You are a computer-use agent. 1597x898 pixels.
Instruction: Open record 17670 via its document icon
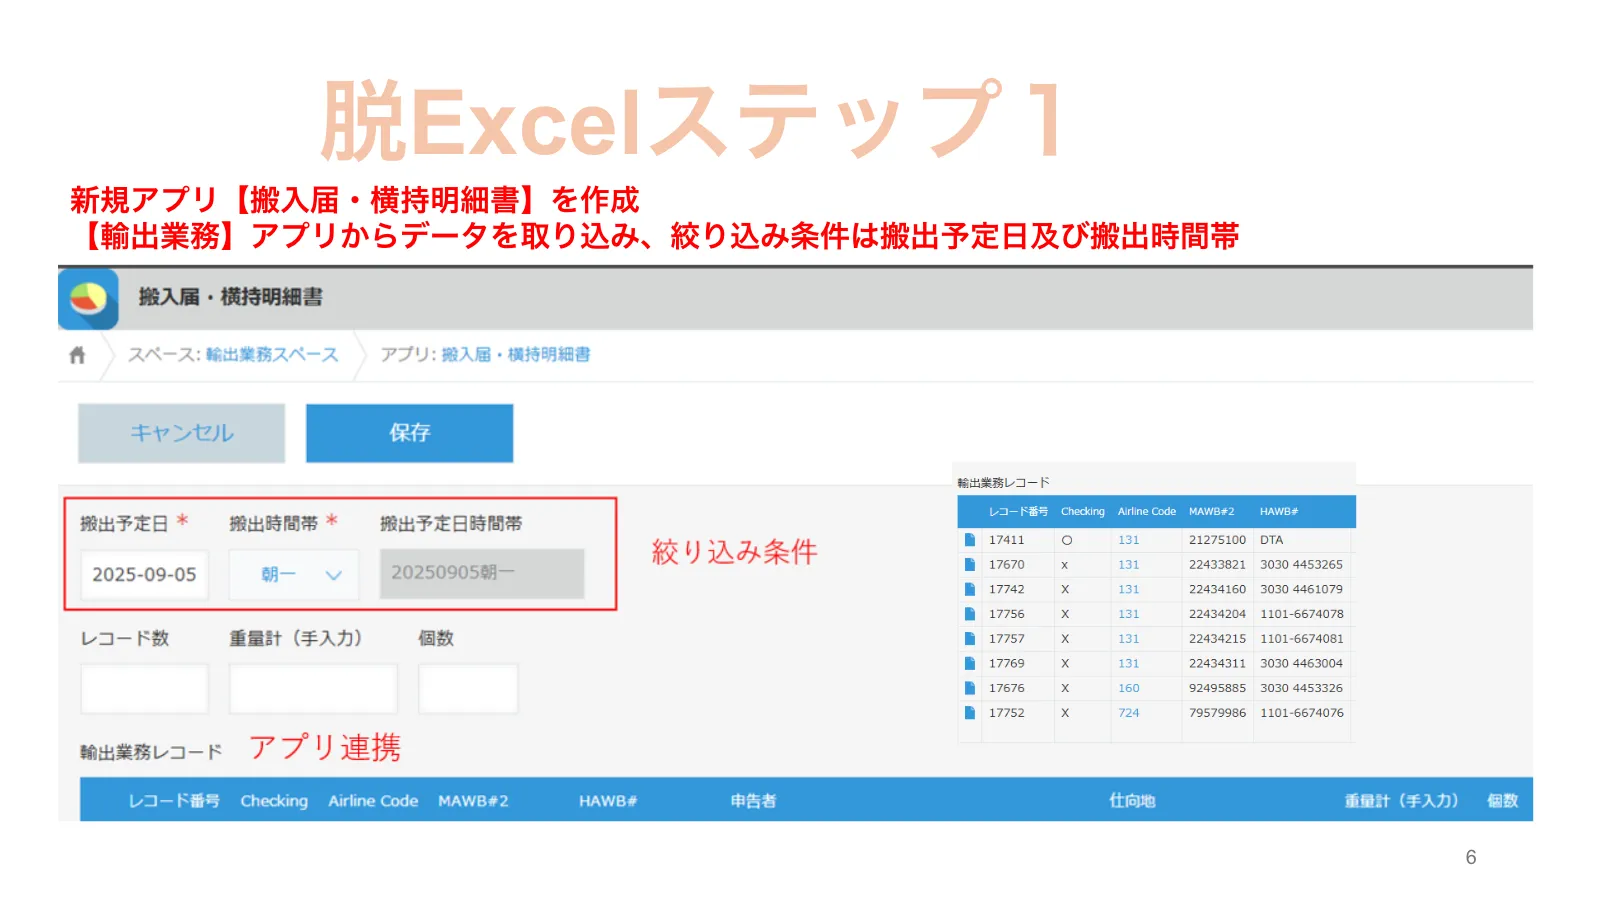pos(969,565)
